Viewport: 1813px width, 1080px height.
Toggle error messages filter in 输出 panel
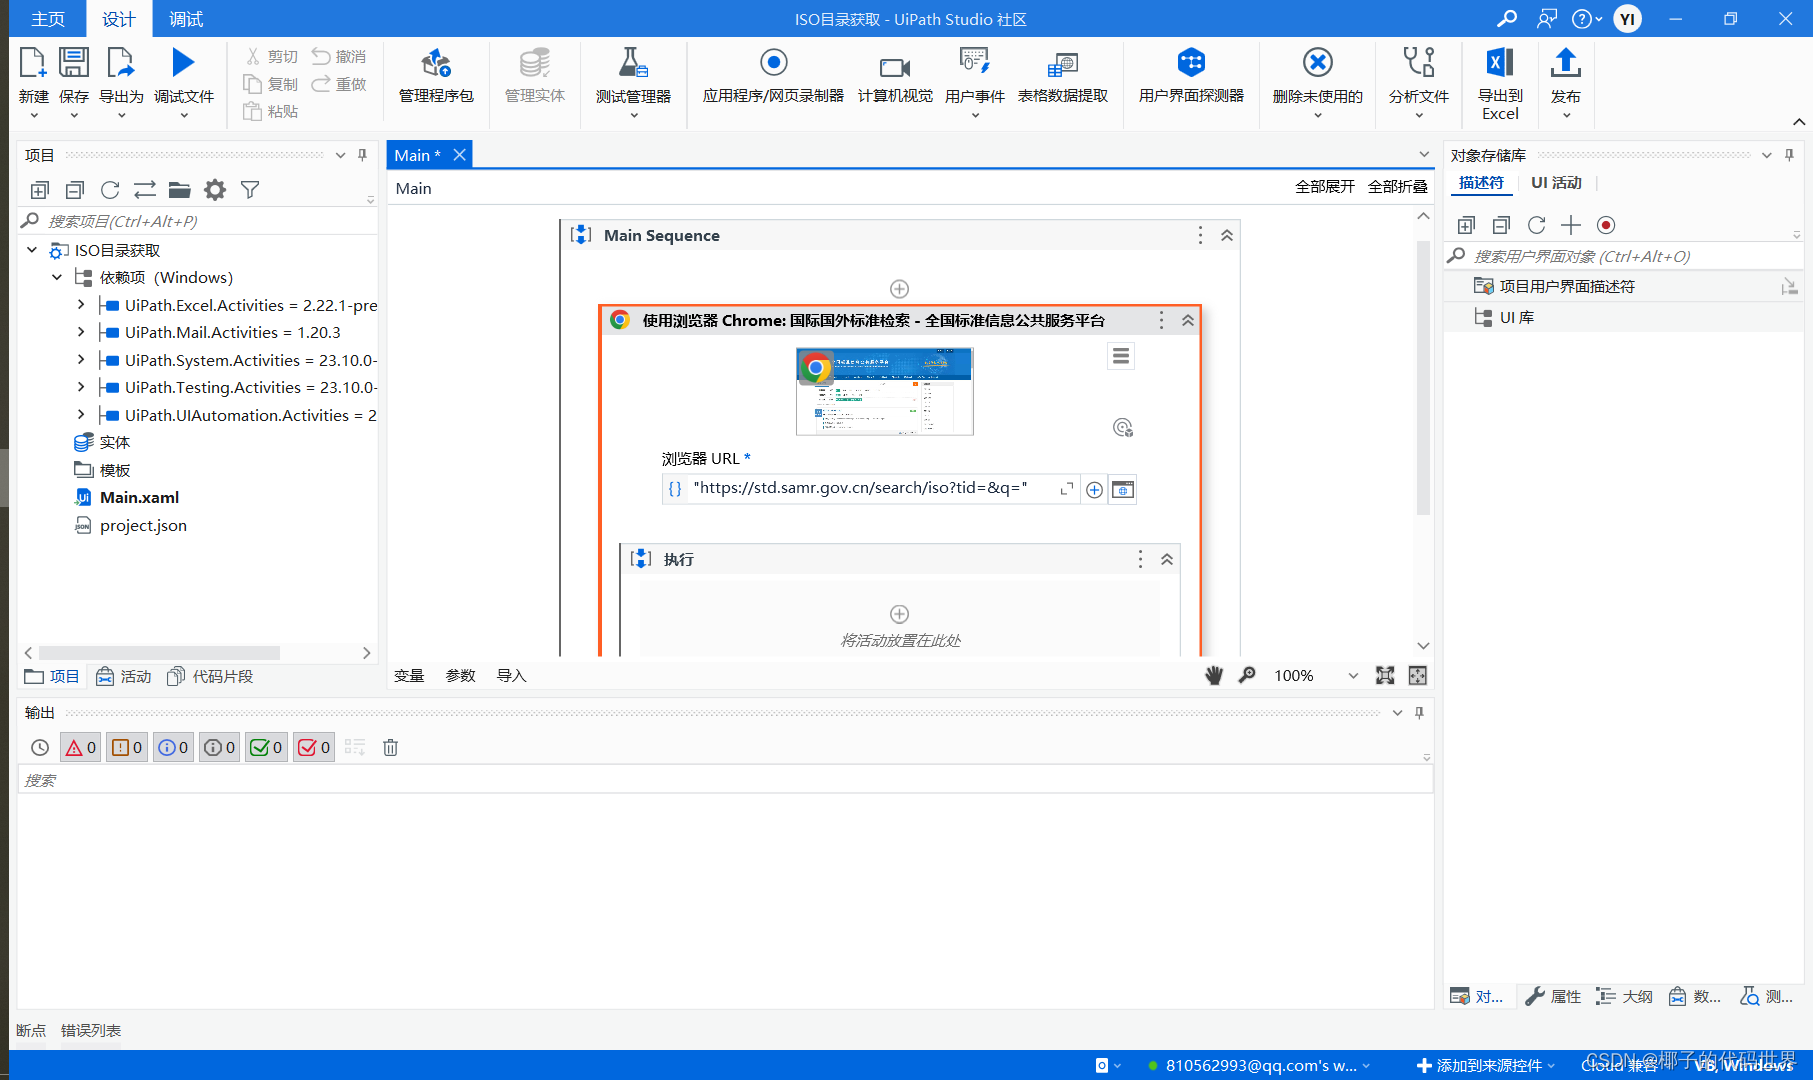(81, 747)
